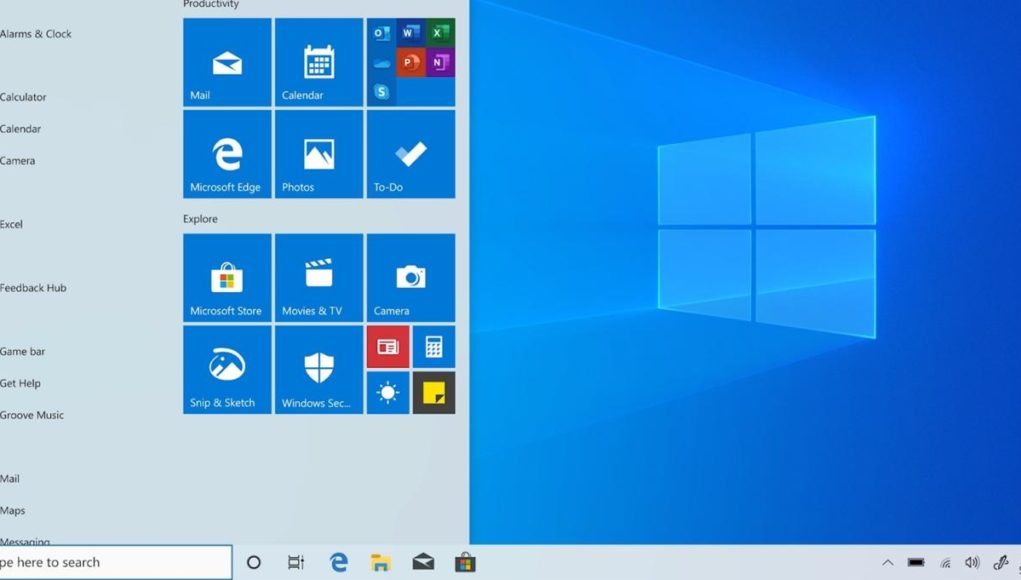Click the Cortana circle on the taskbar

(253, 562)
